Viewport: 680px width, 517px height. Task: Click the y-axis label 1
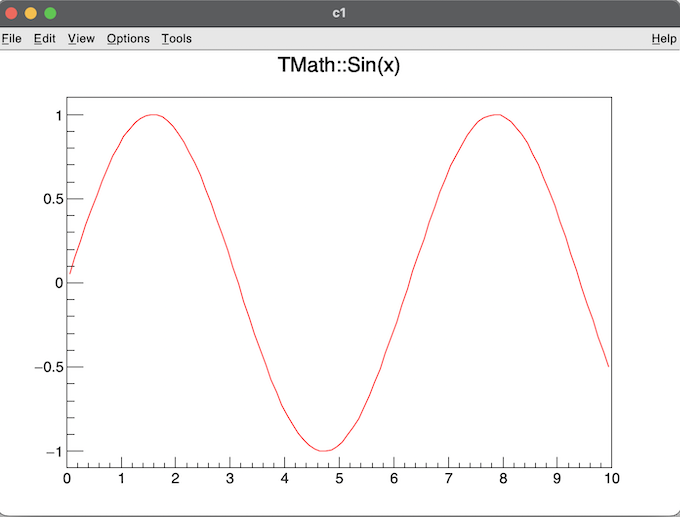click(x=59, y=116)
